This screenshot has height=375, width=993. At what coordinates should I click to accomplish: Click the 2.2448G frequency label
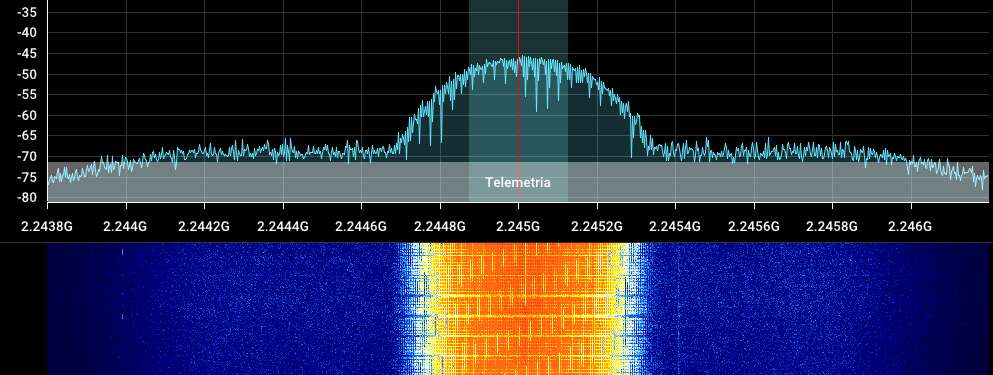(440, 226)
